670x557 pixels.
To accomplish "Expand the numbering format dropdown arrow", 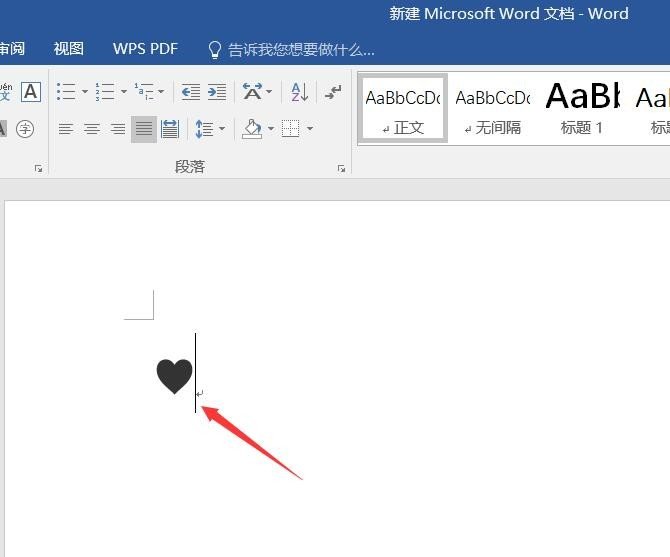I will click(123, 91).
